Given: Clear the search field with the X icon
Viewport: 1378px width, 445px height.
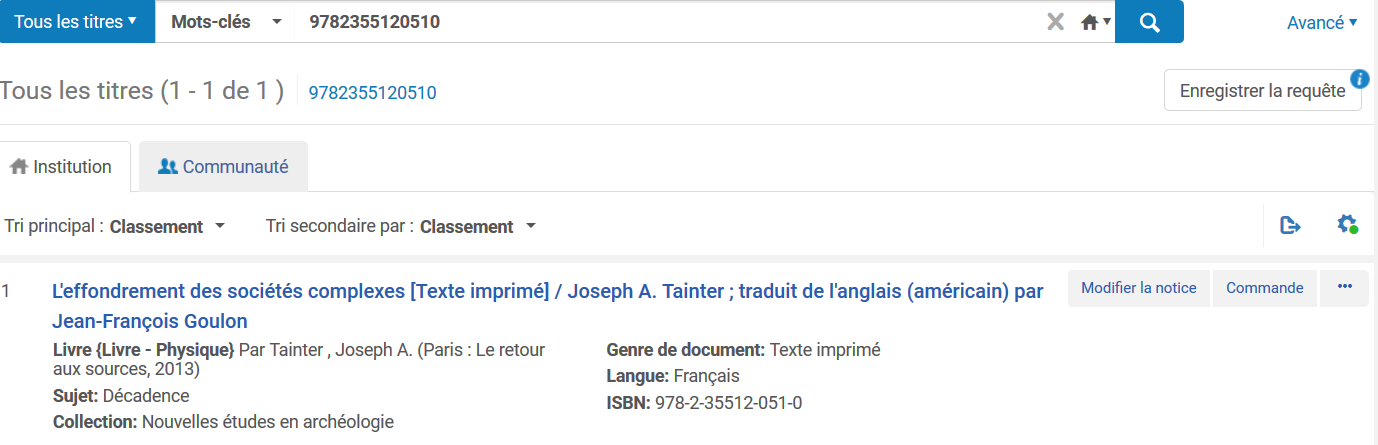Looking at the screenshot, I should click(x=1055, y=22).
